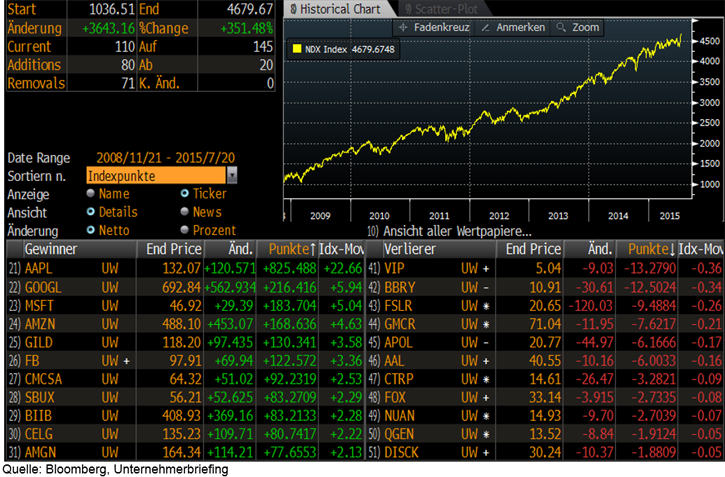Open the AAPL winner row
This screenshot has width=725, height=477.
point(185,268)
